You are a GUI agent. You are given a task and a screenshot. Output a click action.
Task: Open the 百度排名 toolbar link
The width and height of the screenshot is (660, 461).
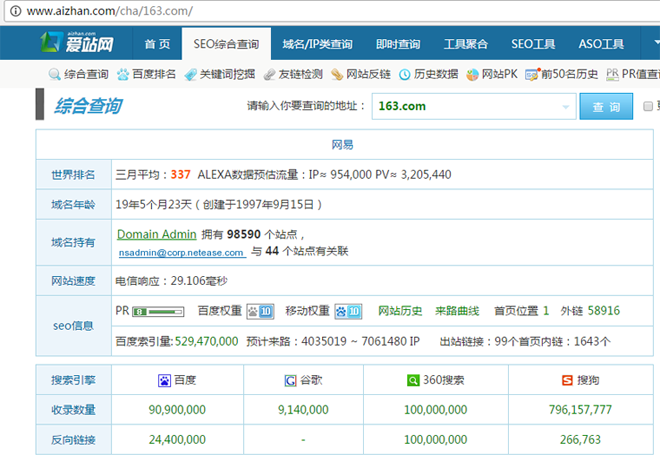(x=154, y=75)
